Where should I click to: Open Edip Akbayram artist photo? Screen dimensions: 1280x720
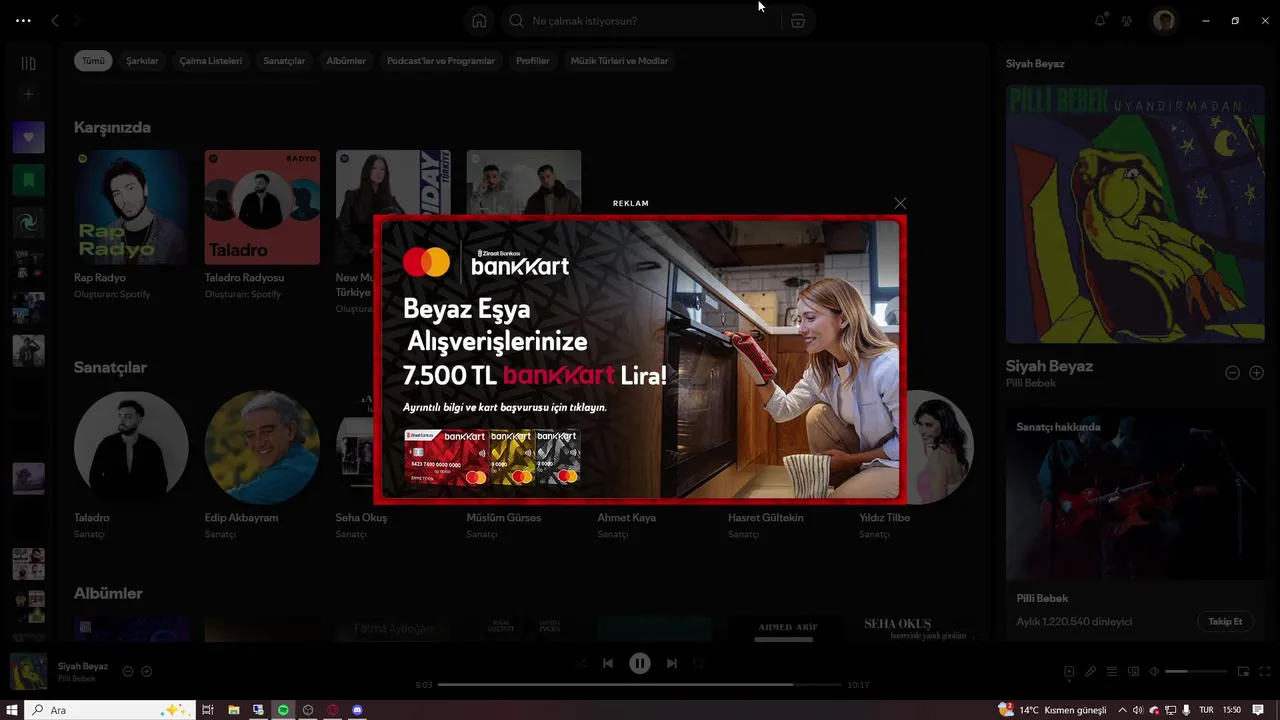[262, 447]
